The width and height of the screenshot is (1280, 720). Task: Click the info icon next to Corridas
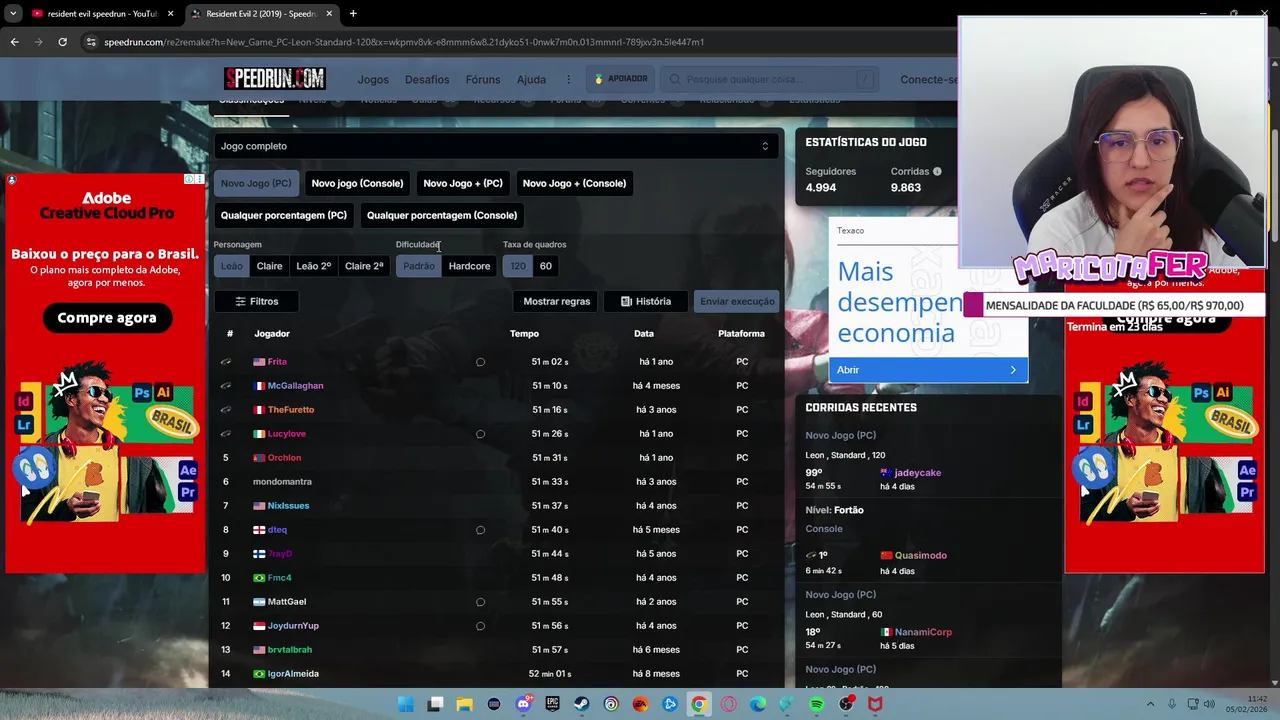point(937,172)
